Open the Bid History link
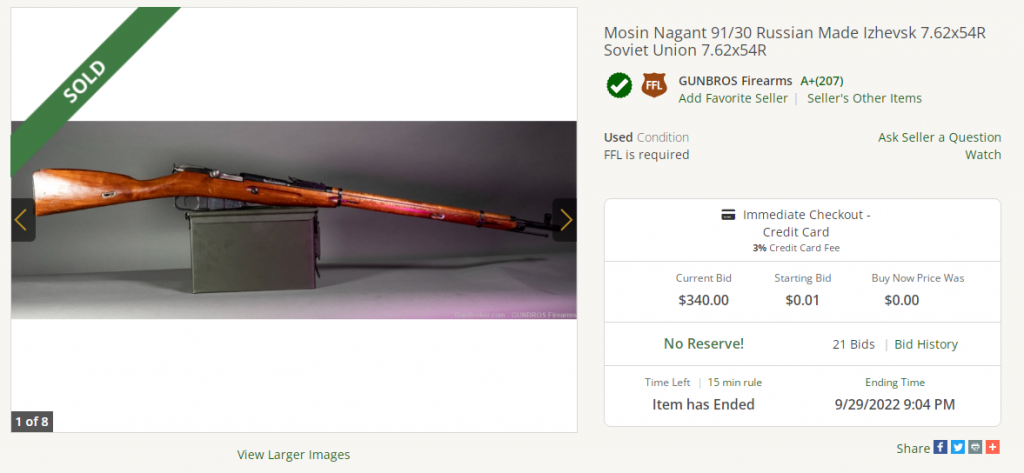 926,344
